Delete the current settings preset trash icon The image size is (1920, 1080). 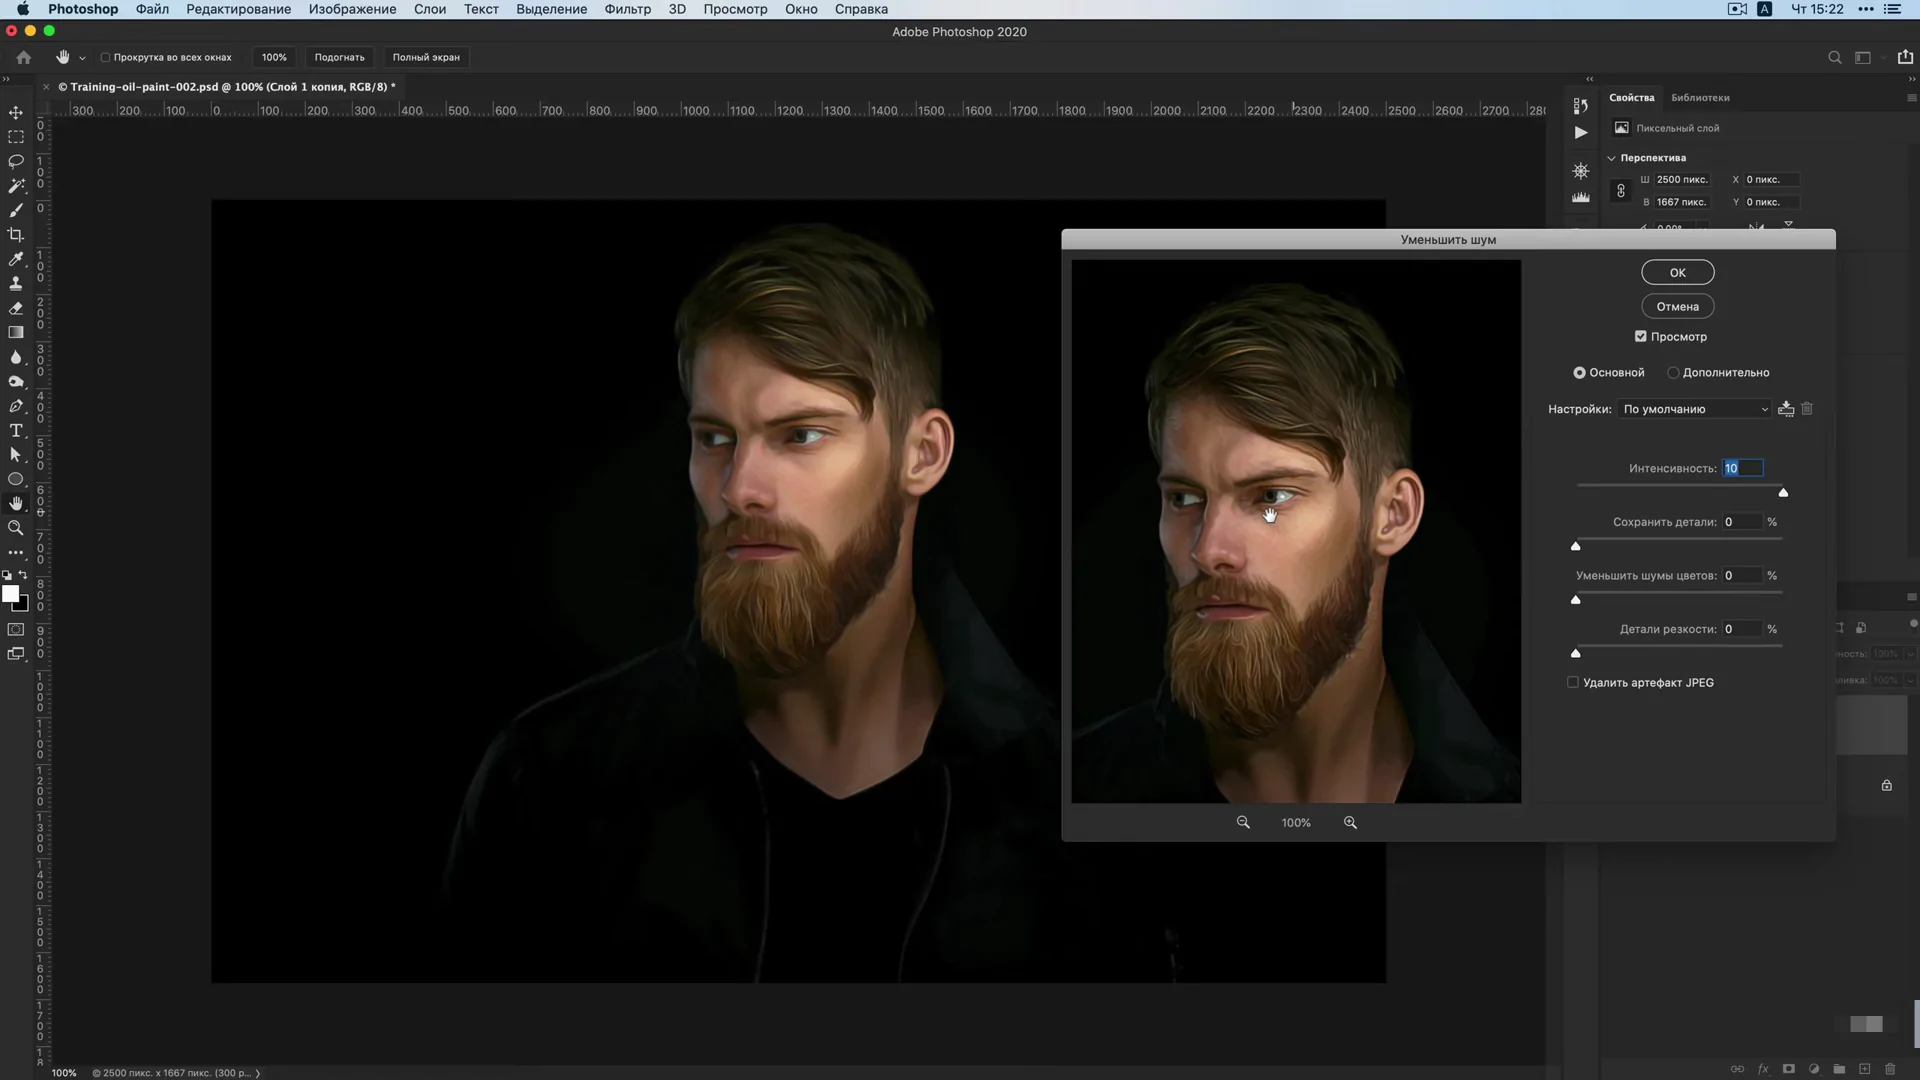click(1807, 408)
